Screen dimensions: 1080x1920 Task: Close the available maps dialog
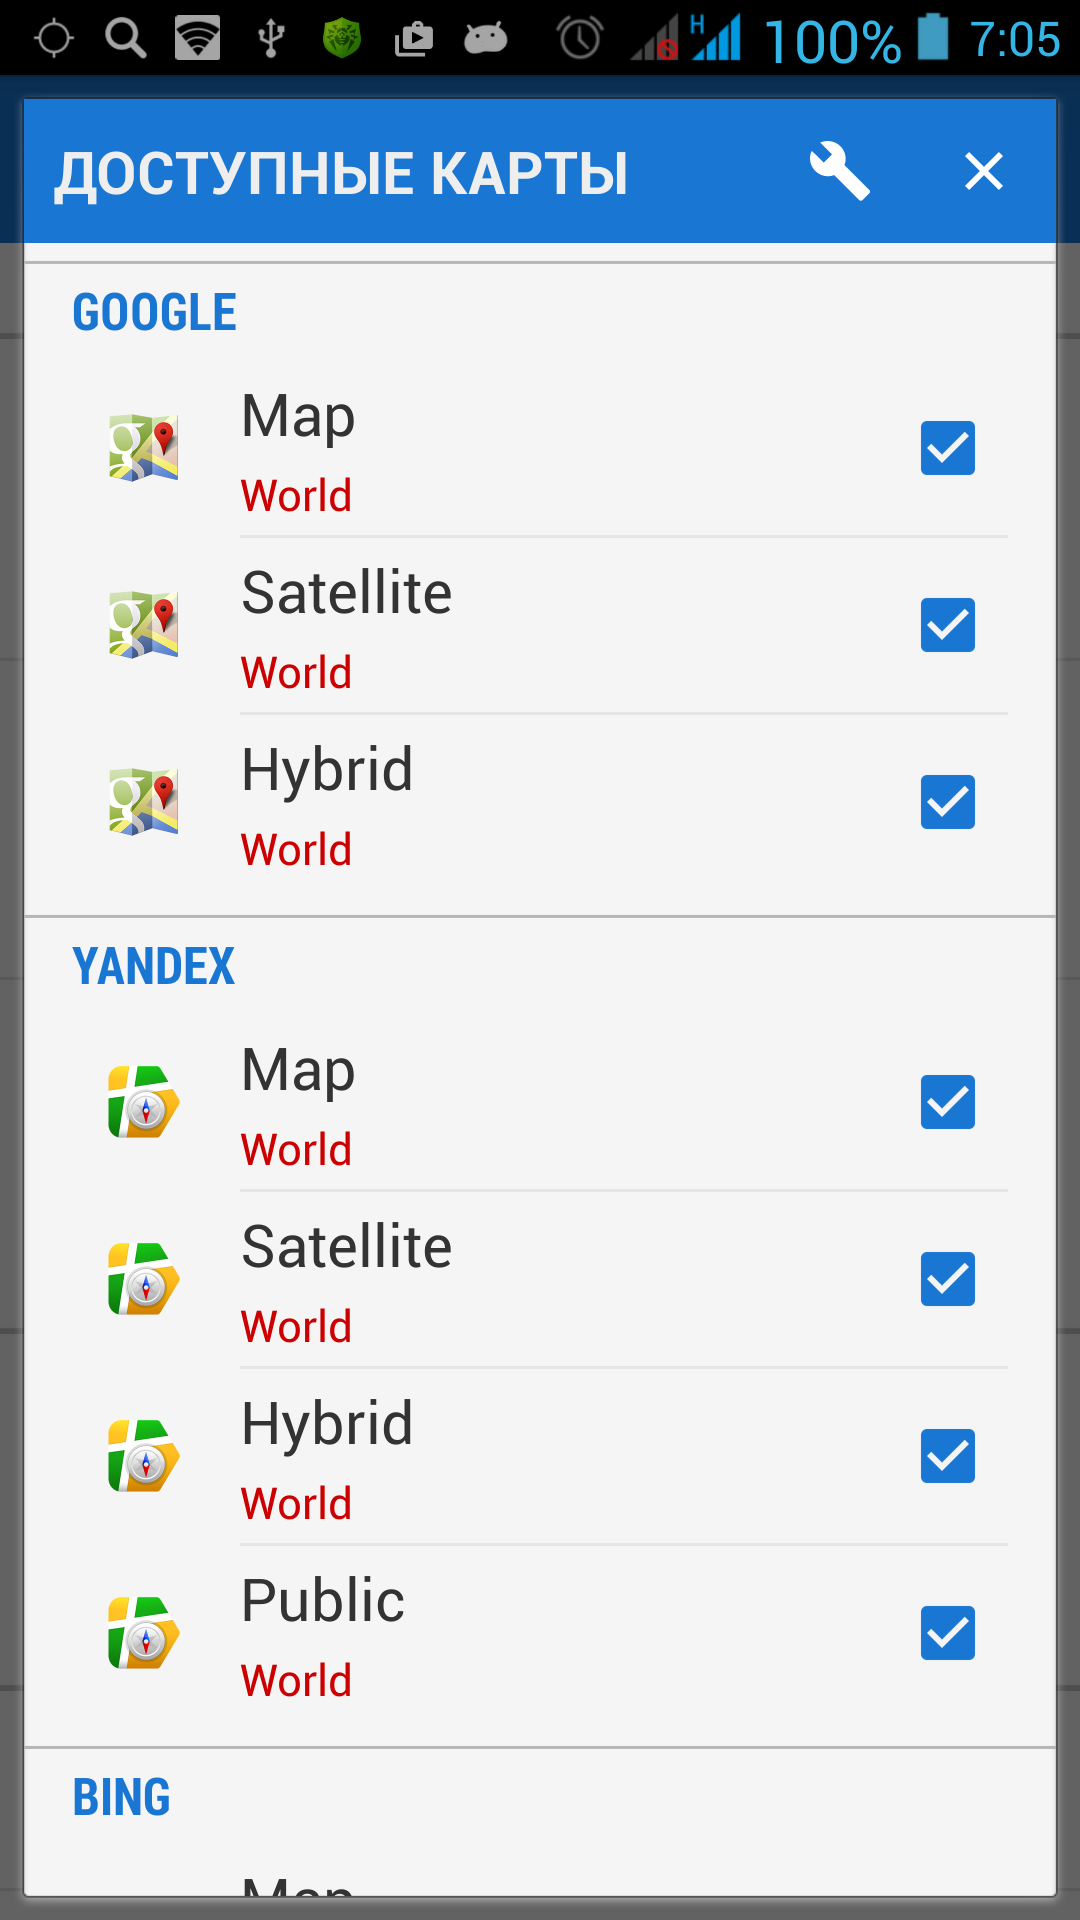[x=983, y=171]
